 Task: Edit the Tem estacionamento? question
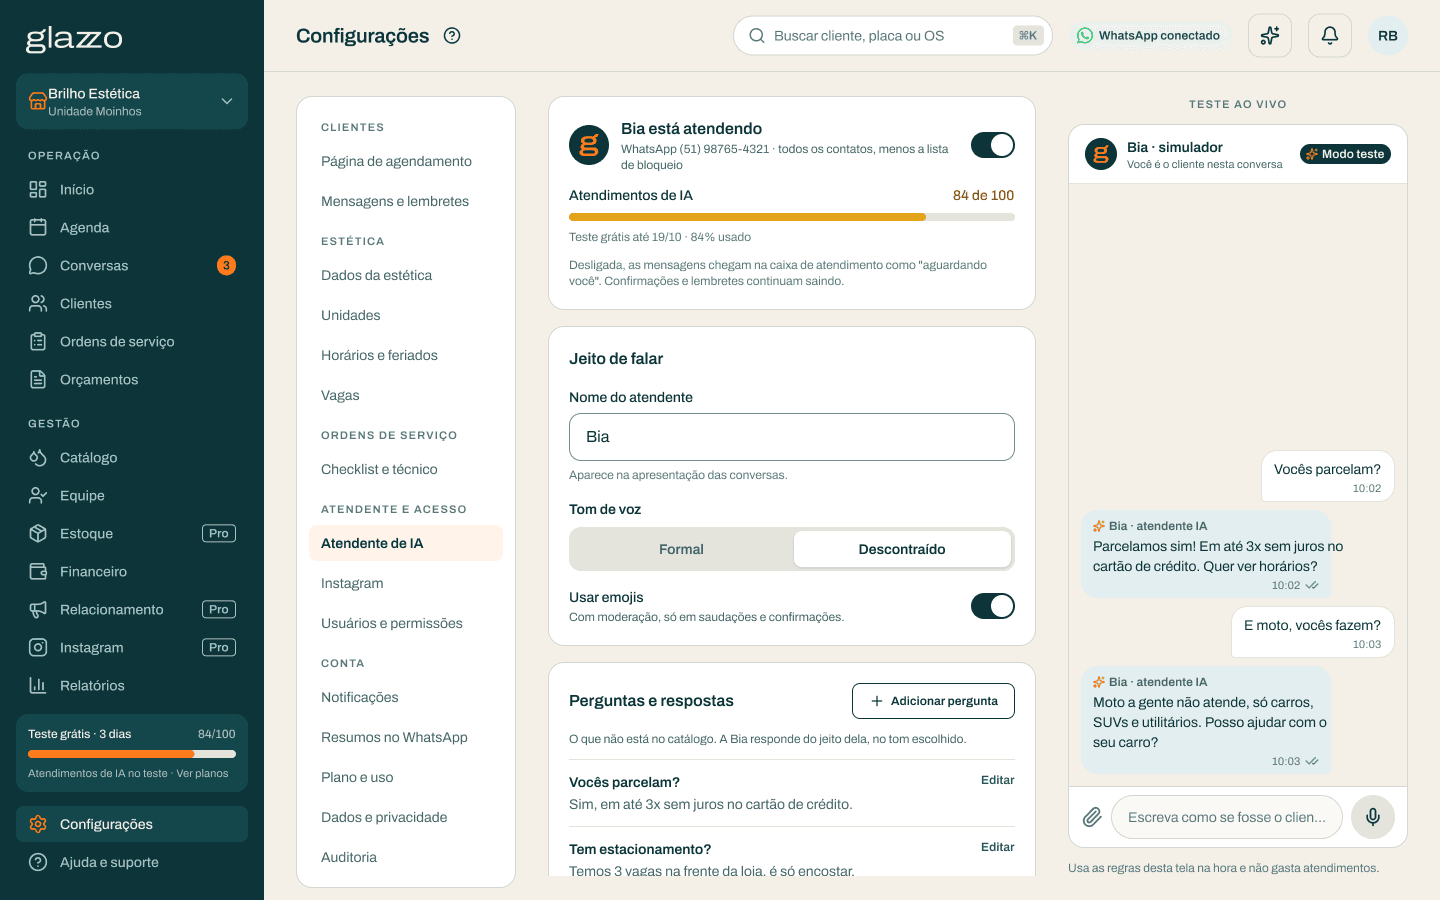click(997, 847)
